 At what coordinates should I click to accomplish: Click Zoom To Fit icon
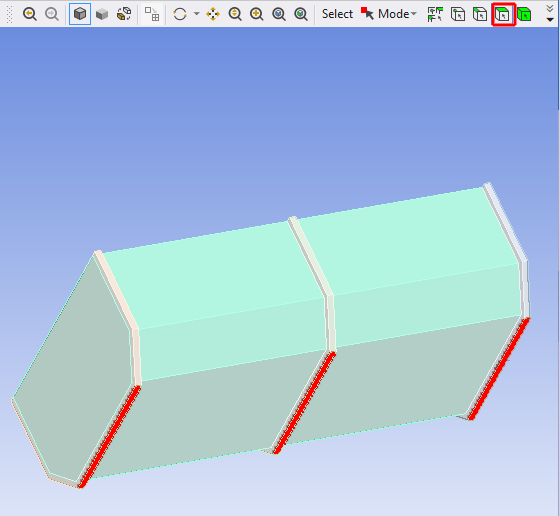tap(279, 14)
